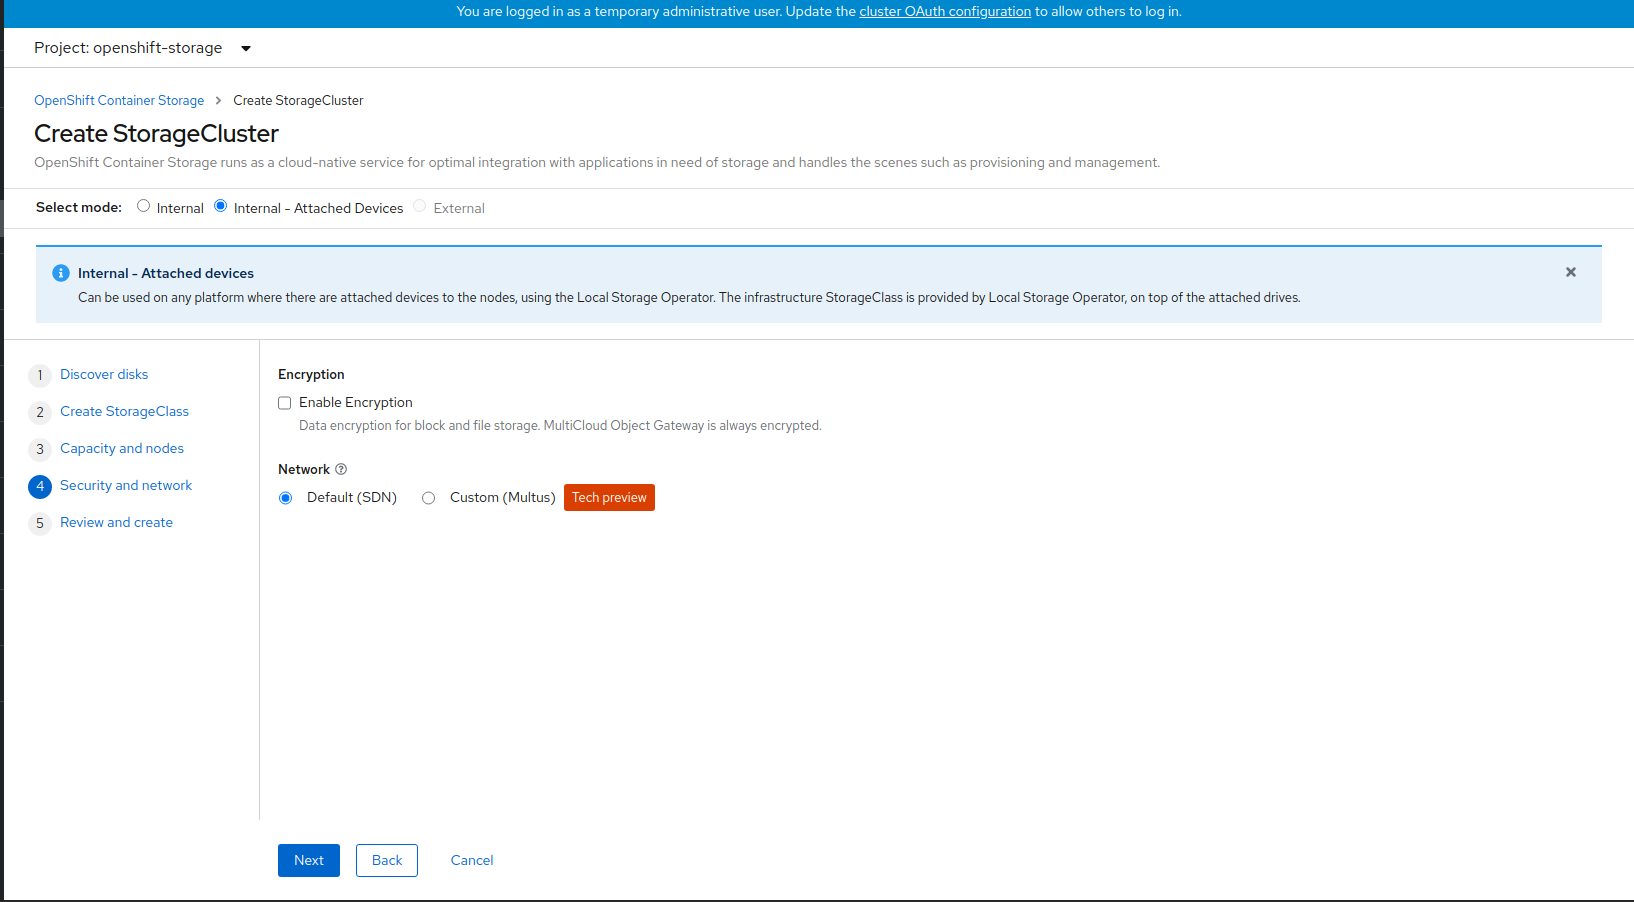Click the Back button
The width and height of the screenshot is (1634, 902).
[x=387, y=860]
